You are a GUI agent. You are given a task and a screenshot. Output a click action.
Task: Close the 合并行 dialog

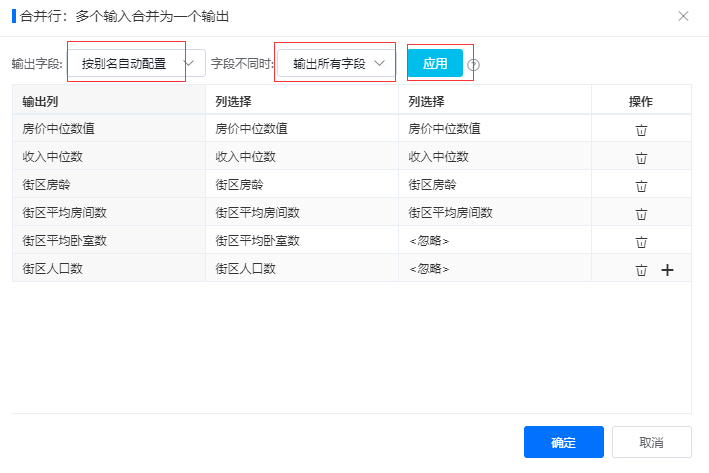click(x=683, y=16)
